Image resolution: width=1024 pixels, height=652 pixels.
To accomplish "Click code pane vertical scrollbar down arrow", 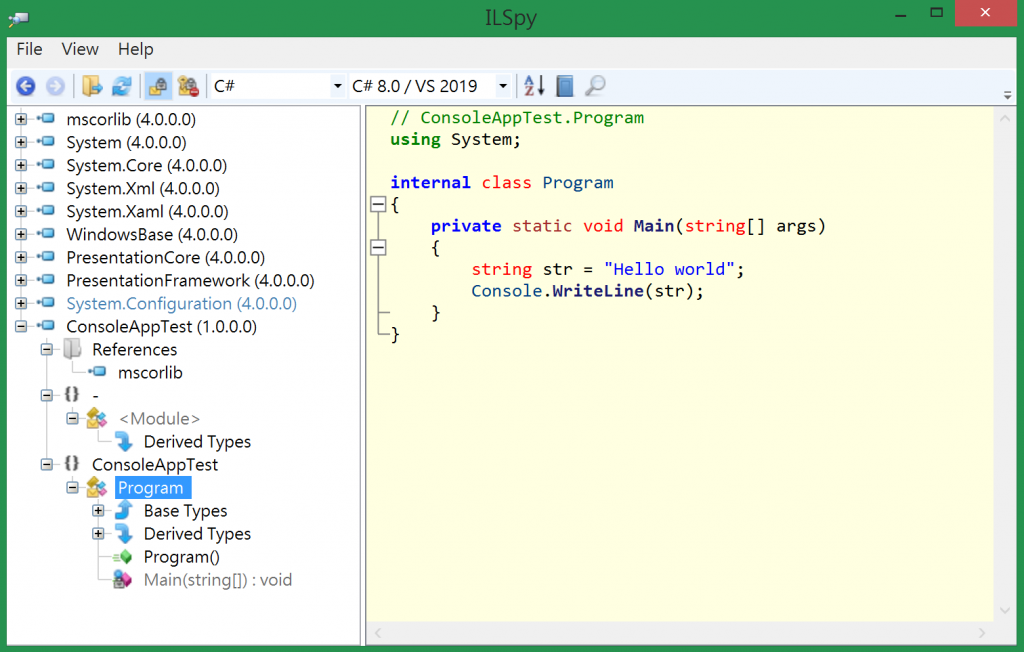I will point(1005,610).
